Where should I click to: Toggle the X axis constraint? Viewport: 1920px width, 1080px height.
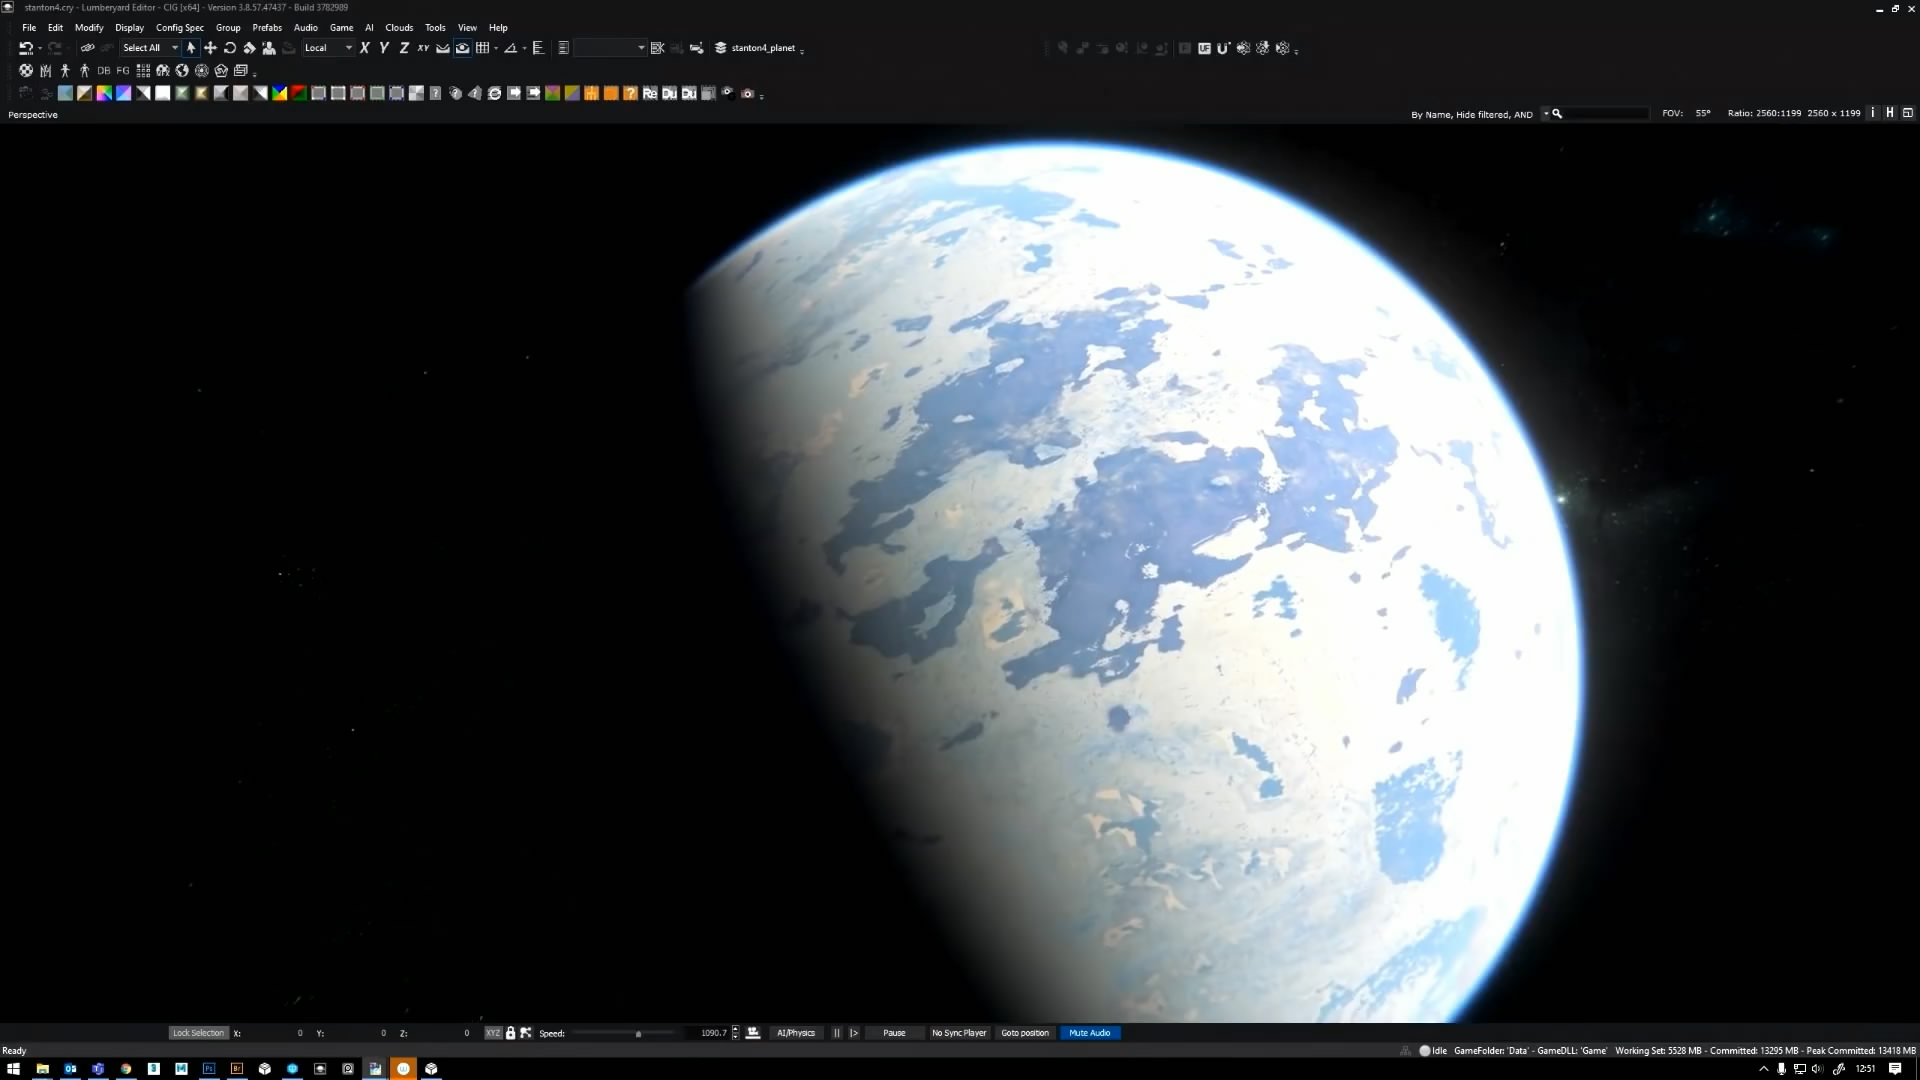click(365, 48)
